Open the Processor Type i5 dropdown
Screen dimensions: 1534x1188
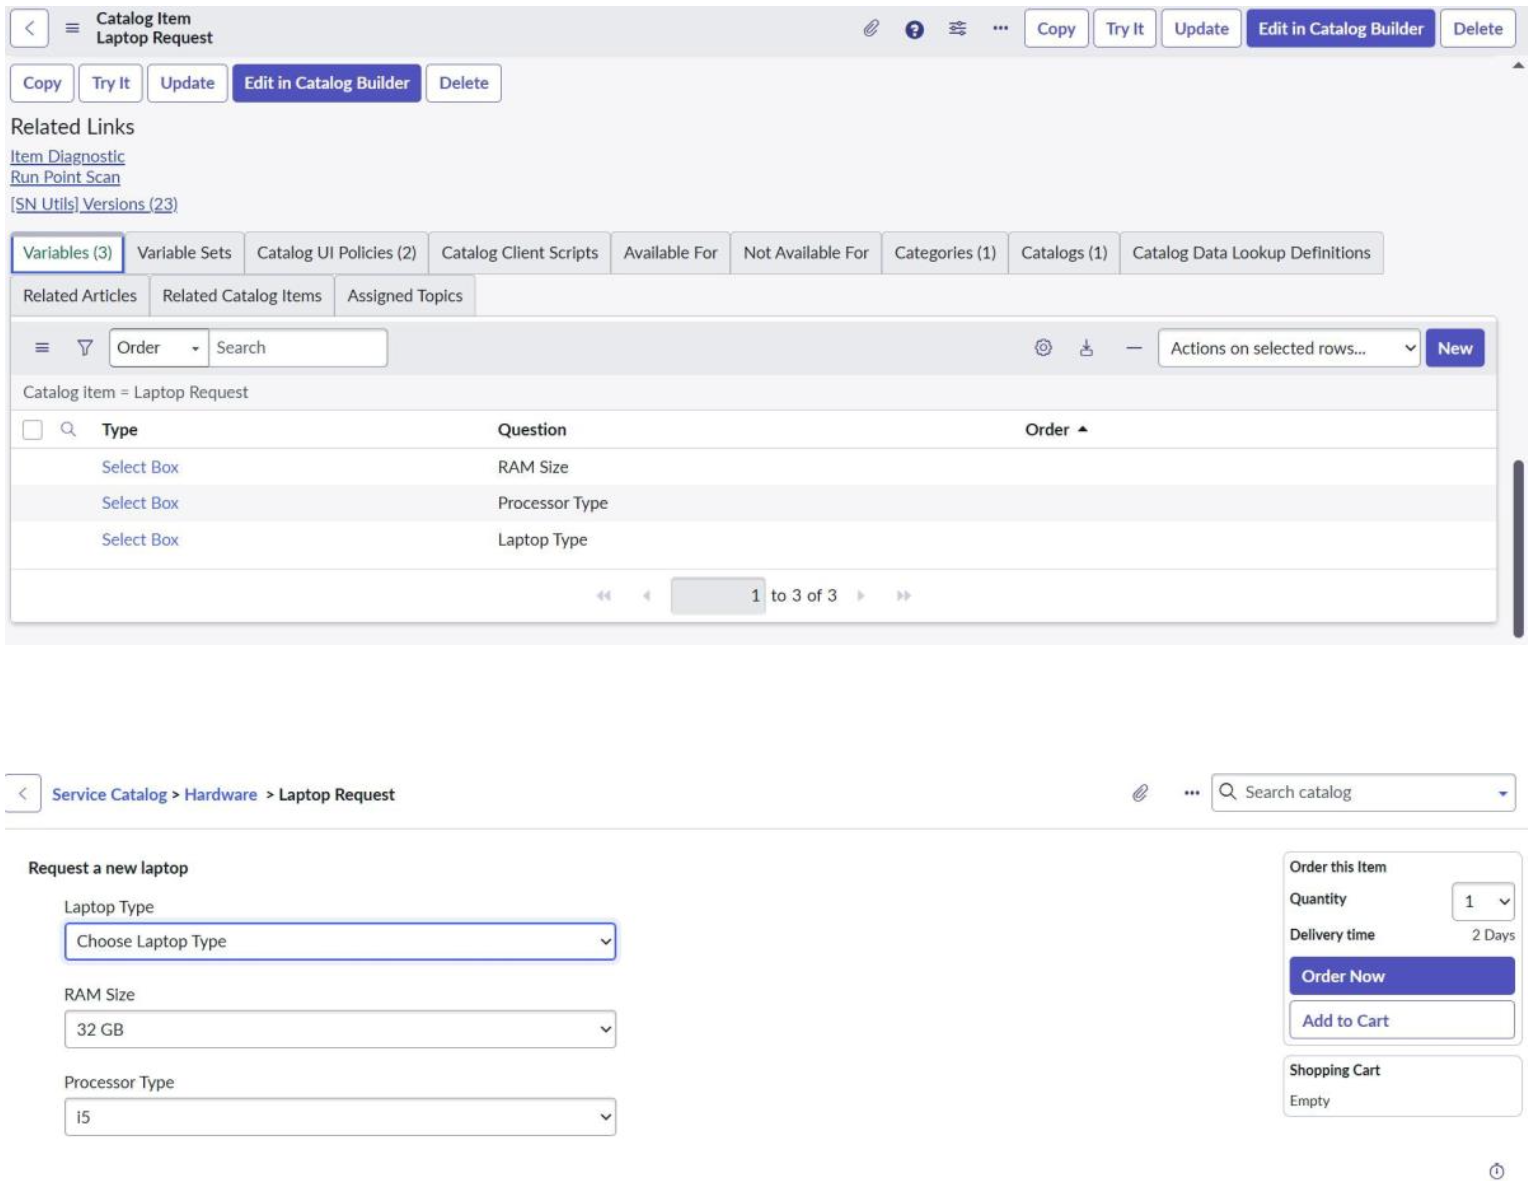coord(340,1117)
